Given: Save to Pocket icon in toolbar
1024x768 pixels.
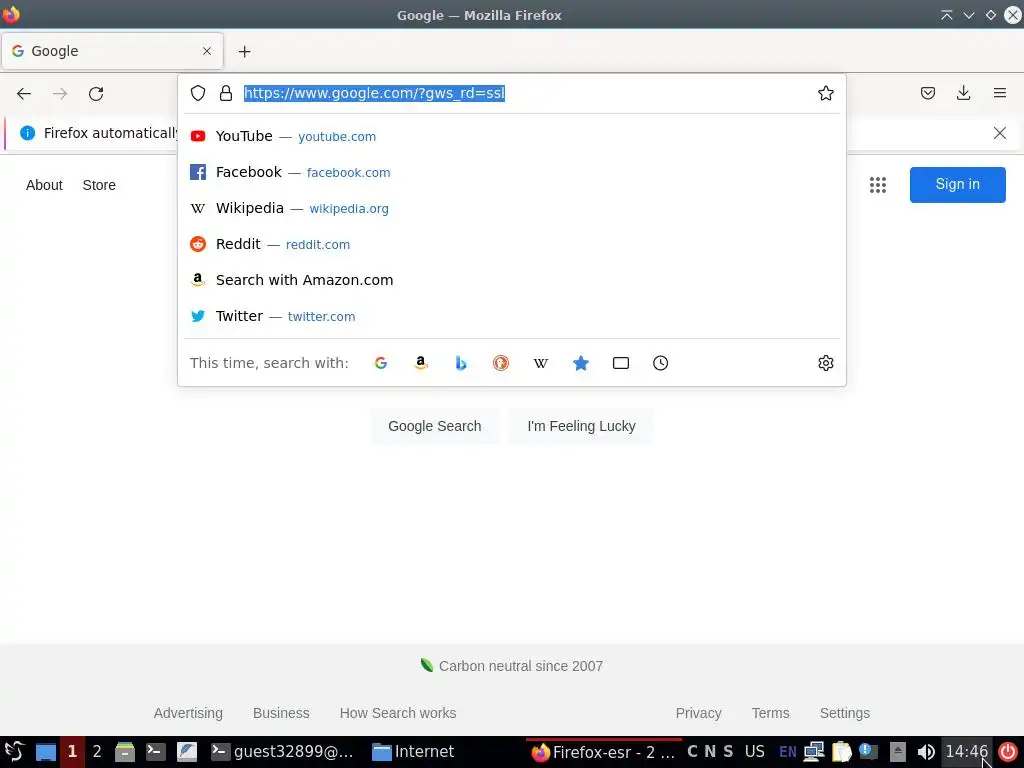Looking at the screenshot, I should pos(927,93).
